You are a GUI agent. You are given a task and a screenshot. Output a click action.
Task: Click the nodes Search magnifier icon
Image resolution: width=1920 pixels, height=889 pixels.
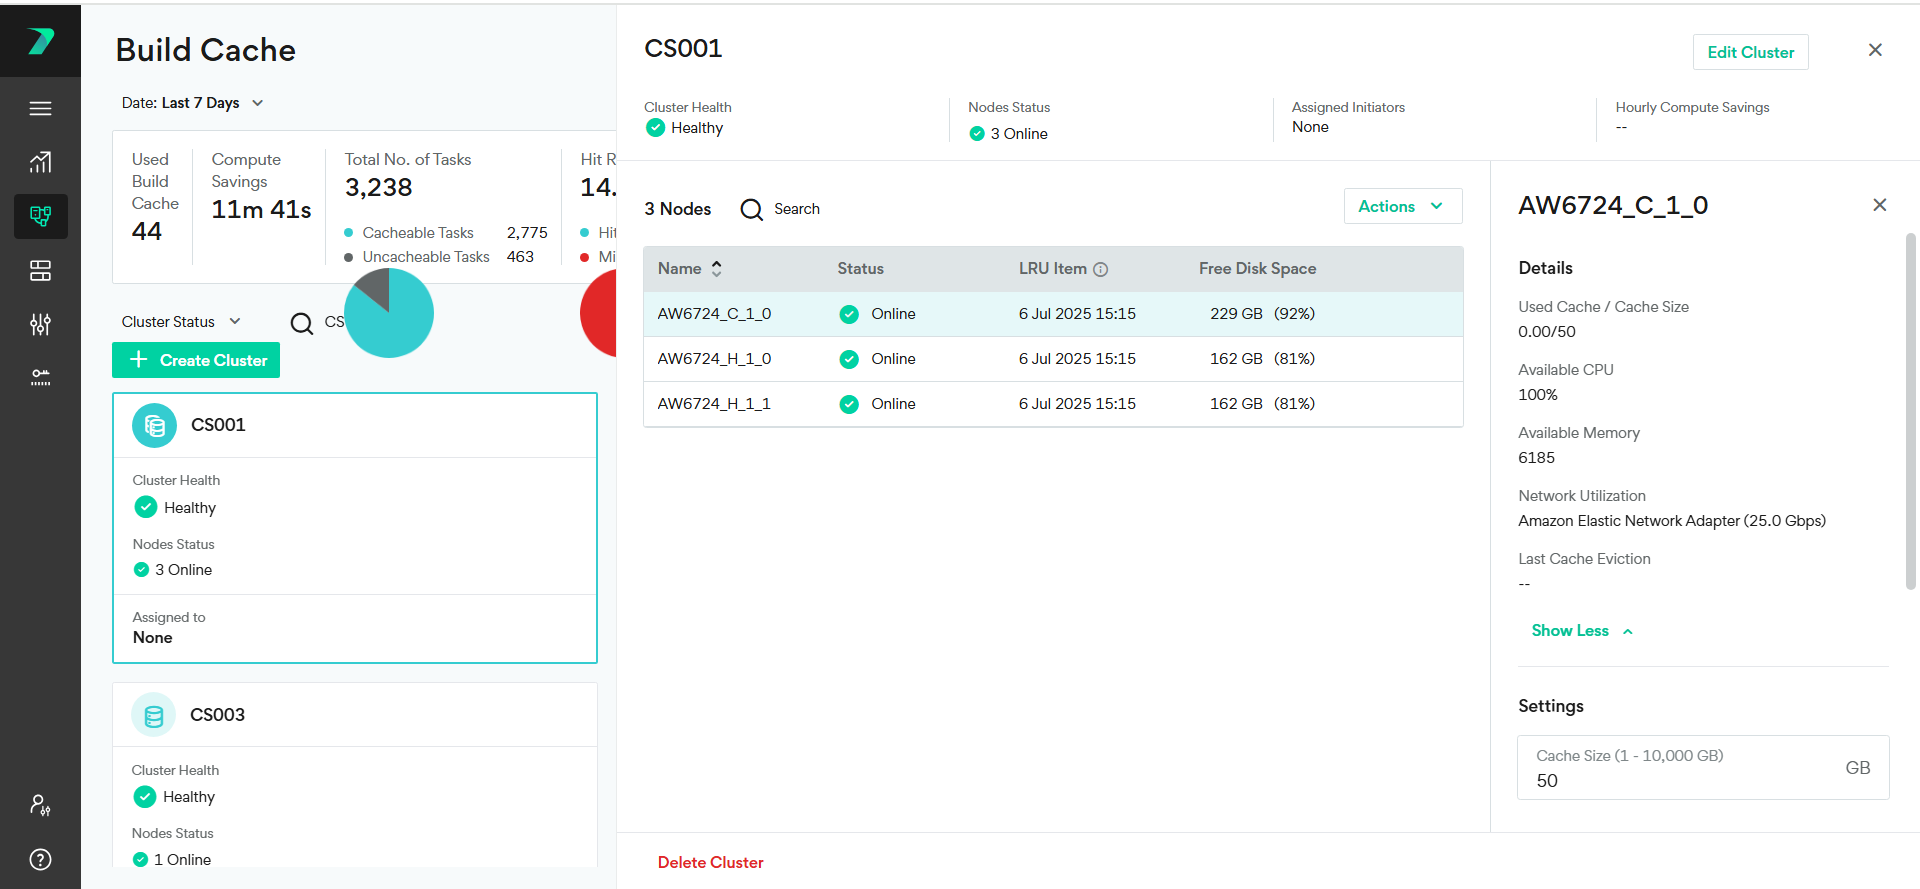pos(751,209)
